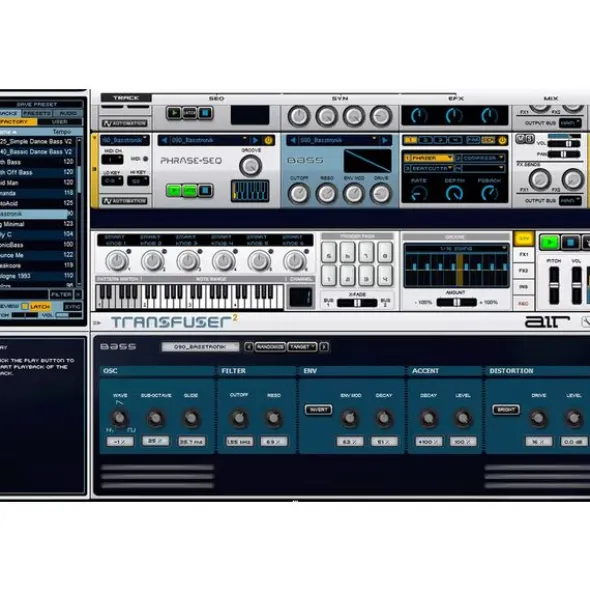Open settings with the wrench icon
590x591 pixels.
point(585,322)
